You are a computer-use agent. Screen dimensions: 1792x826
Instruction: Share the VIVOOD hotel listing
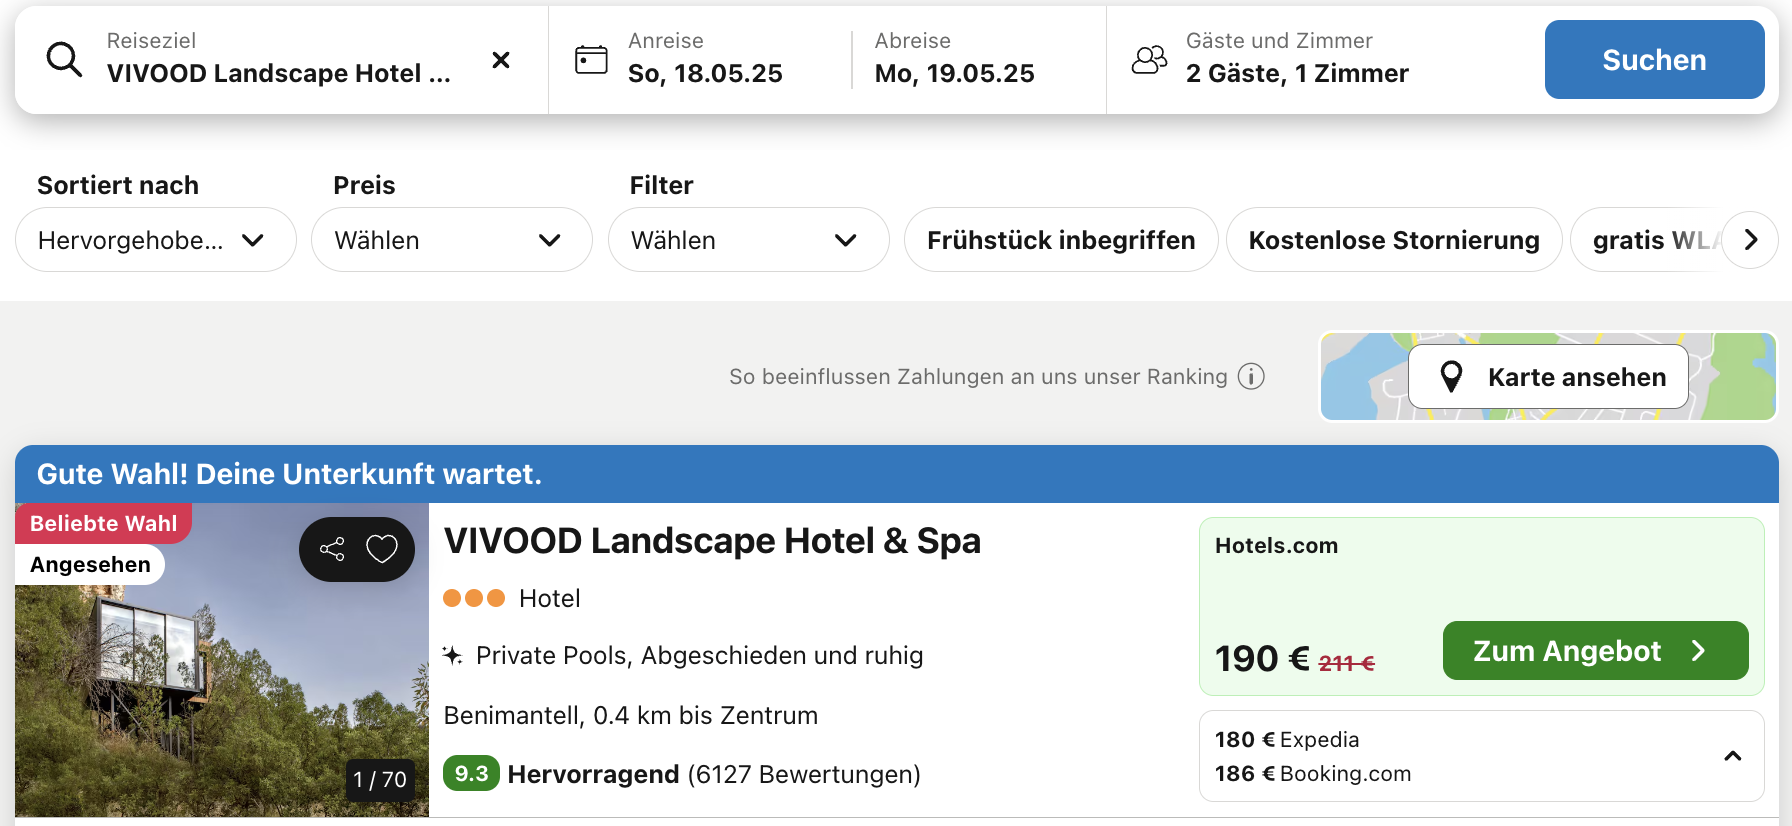[332, 549]
